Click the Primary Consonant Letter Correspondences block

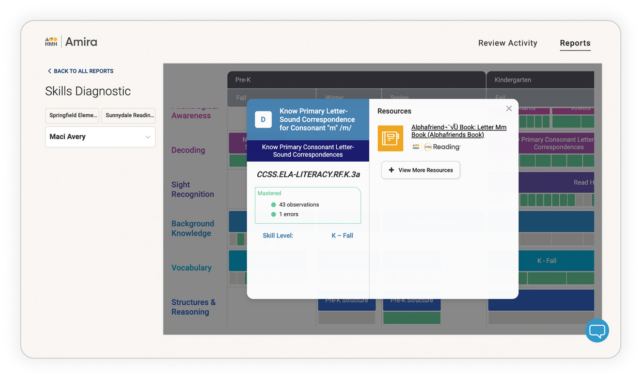tap(556, 143)
